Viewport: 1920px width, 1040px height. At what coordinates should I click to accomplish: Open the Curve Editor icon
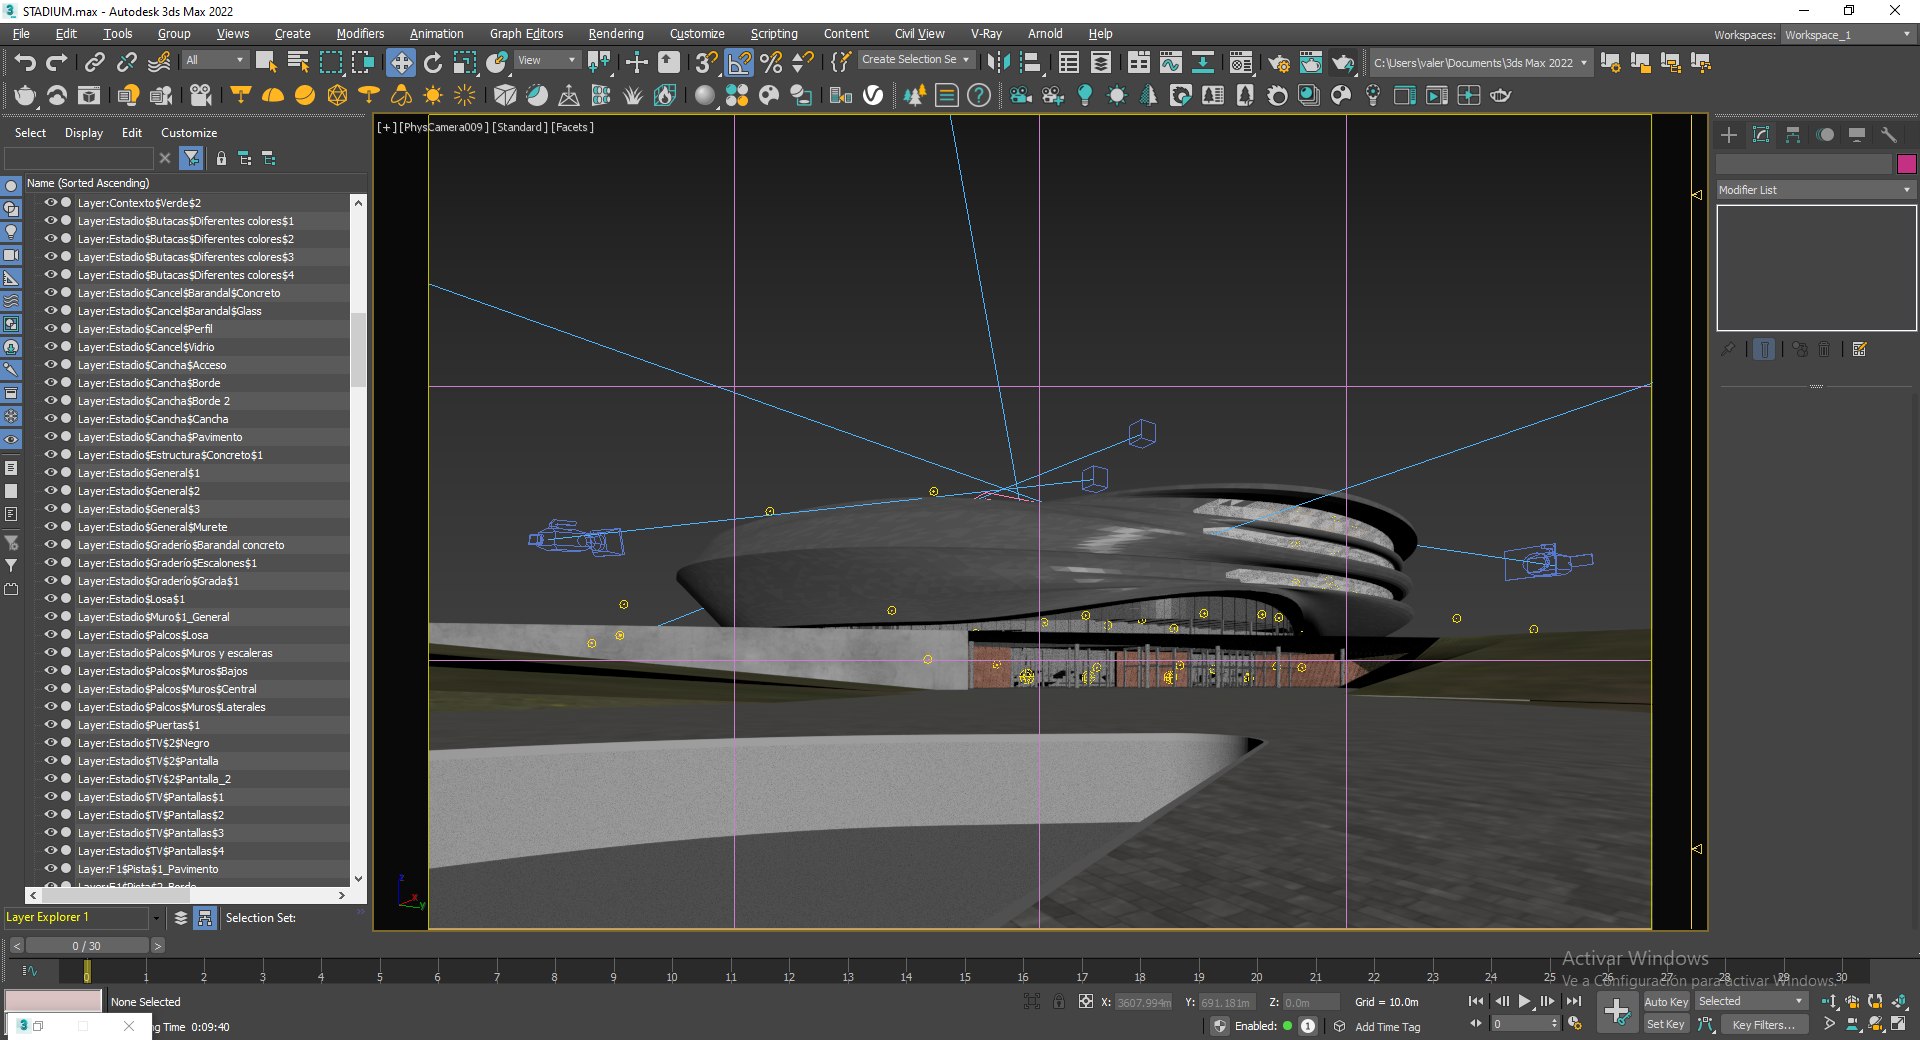point(1170,62)
